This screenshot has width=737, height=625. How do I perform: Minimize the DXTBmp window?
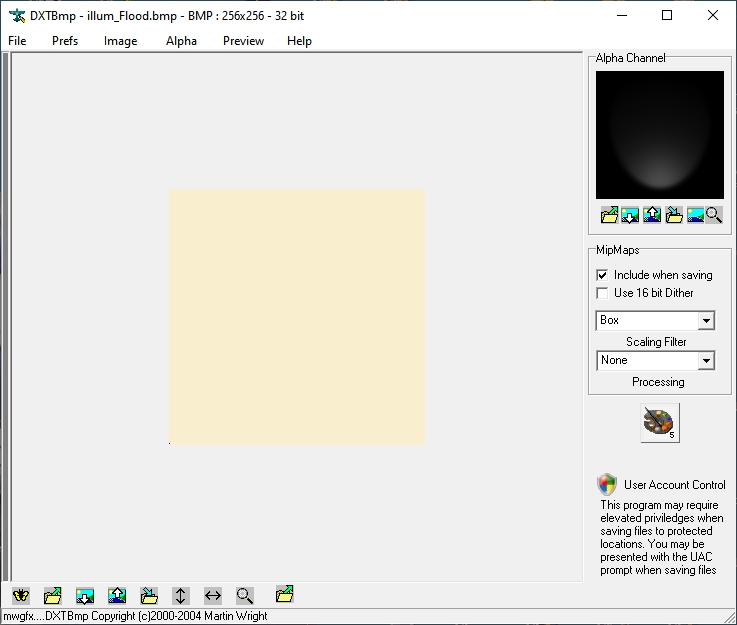(622, 16)
